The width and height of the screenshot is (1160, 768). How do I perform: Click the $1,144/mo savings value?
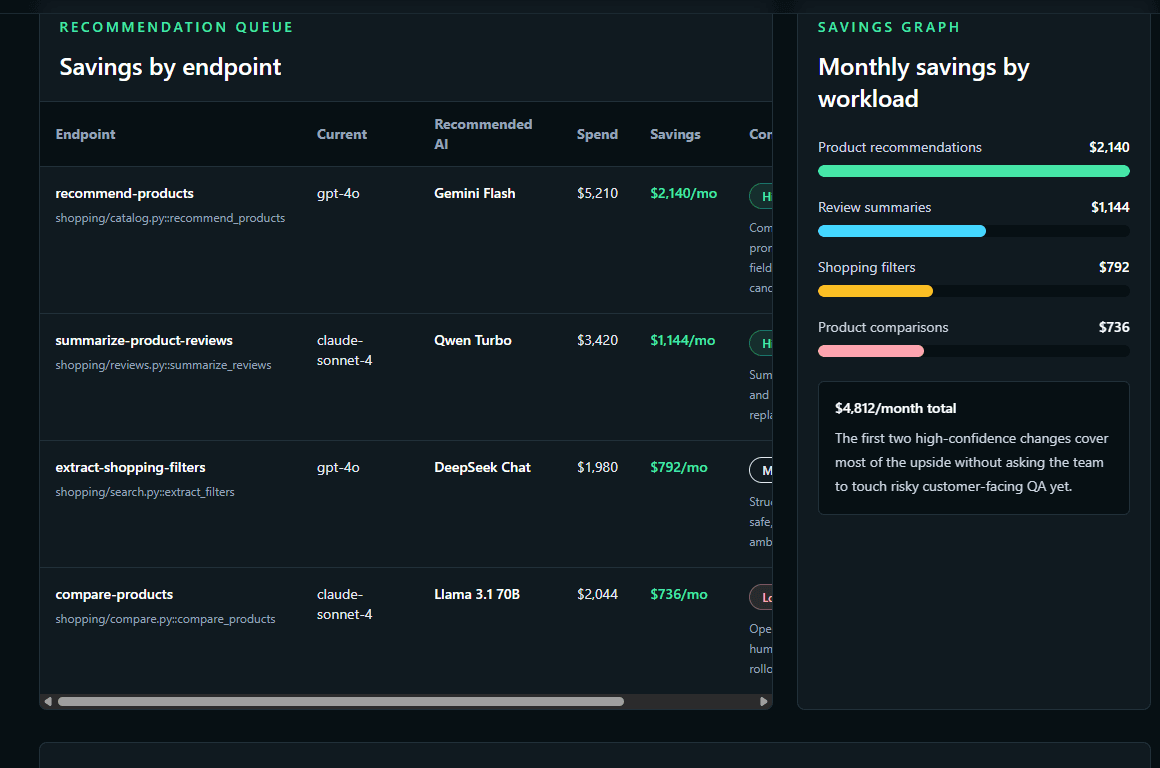coord(683,340)
